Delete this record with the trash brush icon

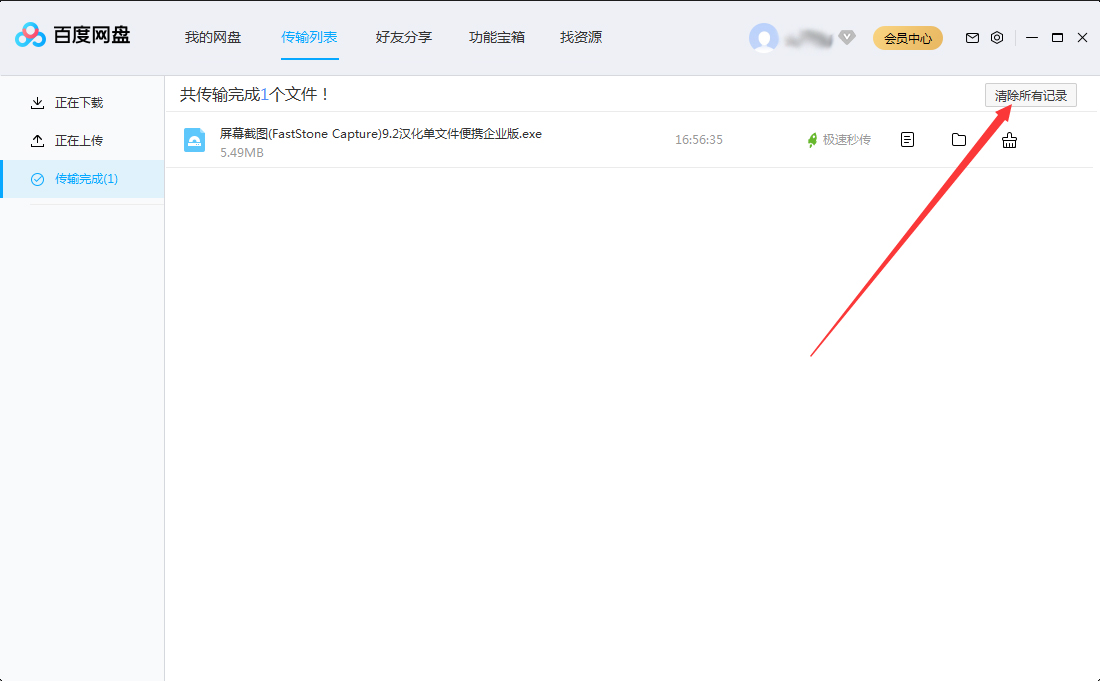[1009, 140]
